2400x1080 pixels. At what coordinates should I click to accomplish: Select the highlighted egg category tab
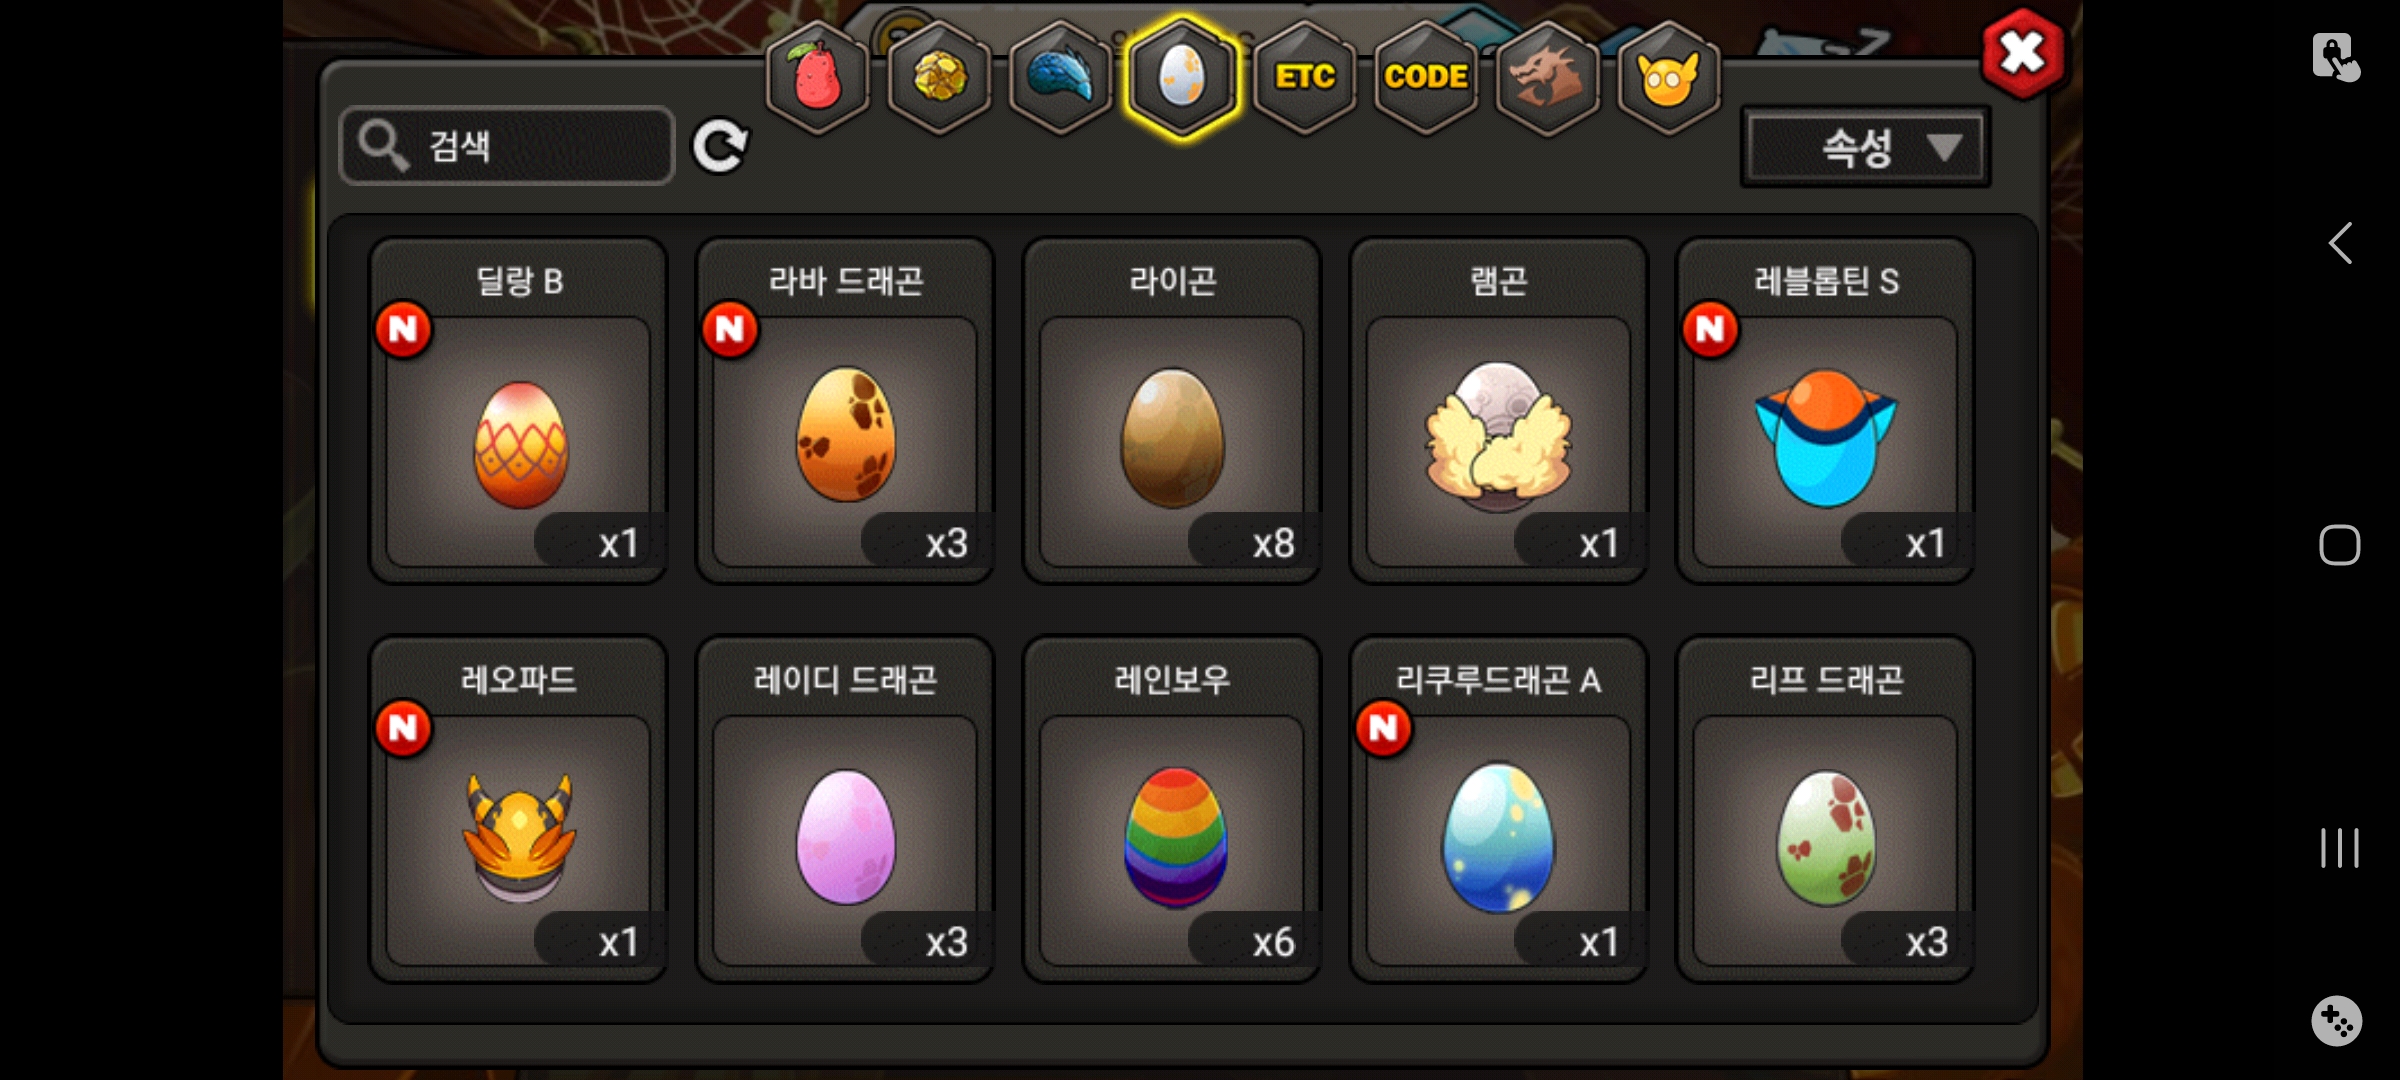1182,78
